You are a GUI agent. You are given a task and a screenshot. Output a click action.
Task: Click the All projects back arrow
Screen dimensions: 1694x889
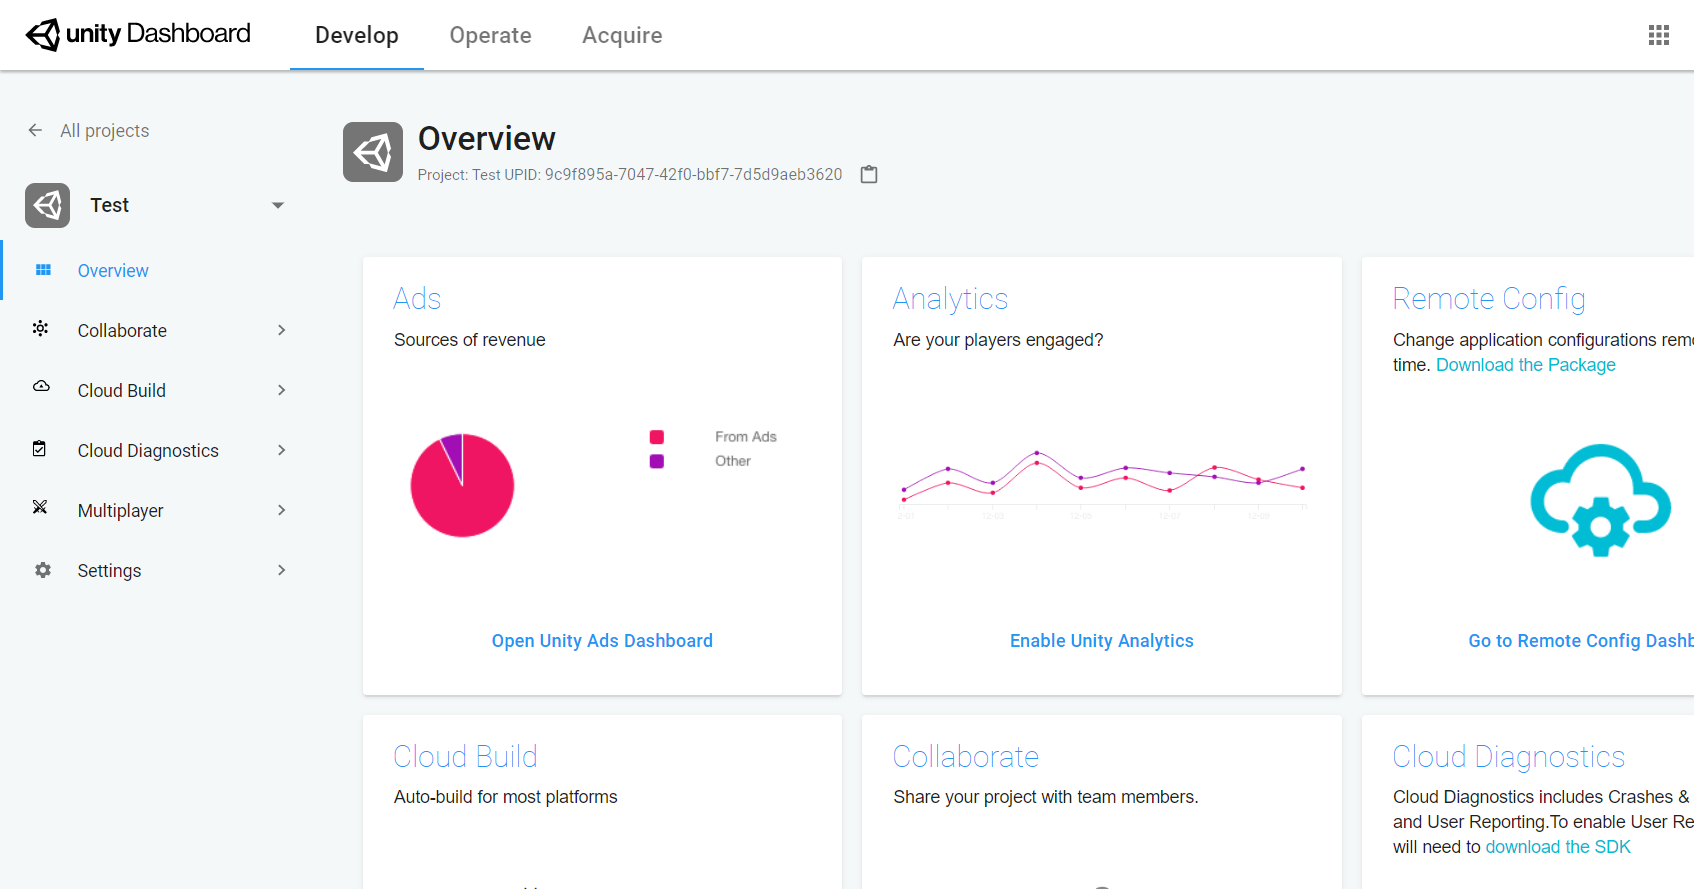coord(35,130)
